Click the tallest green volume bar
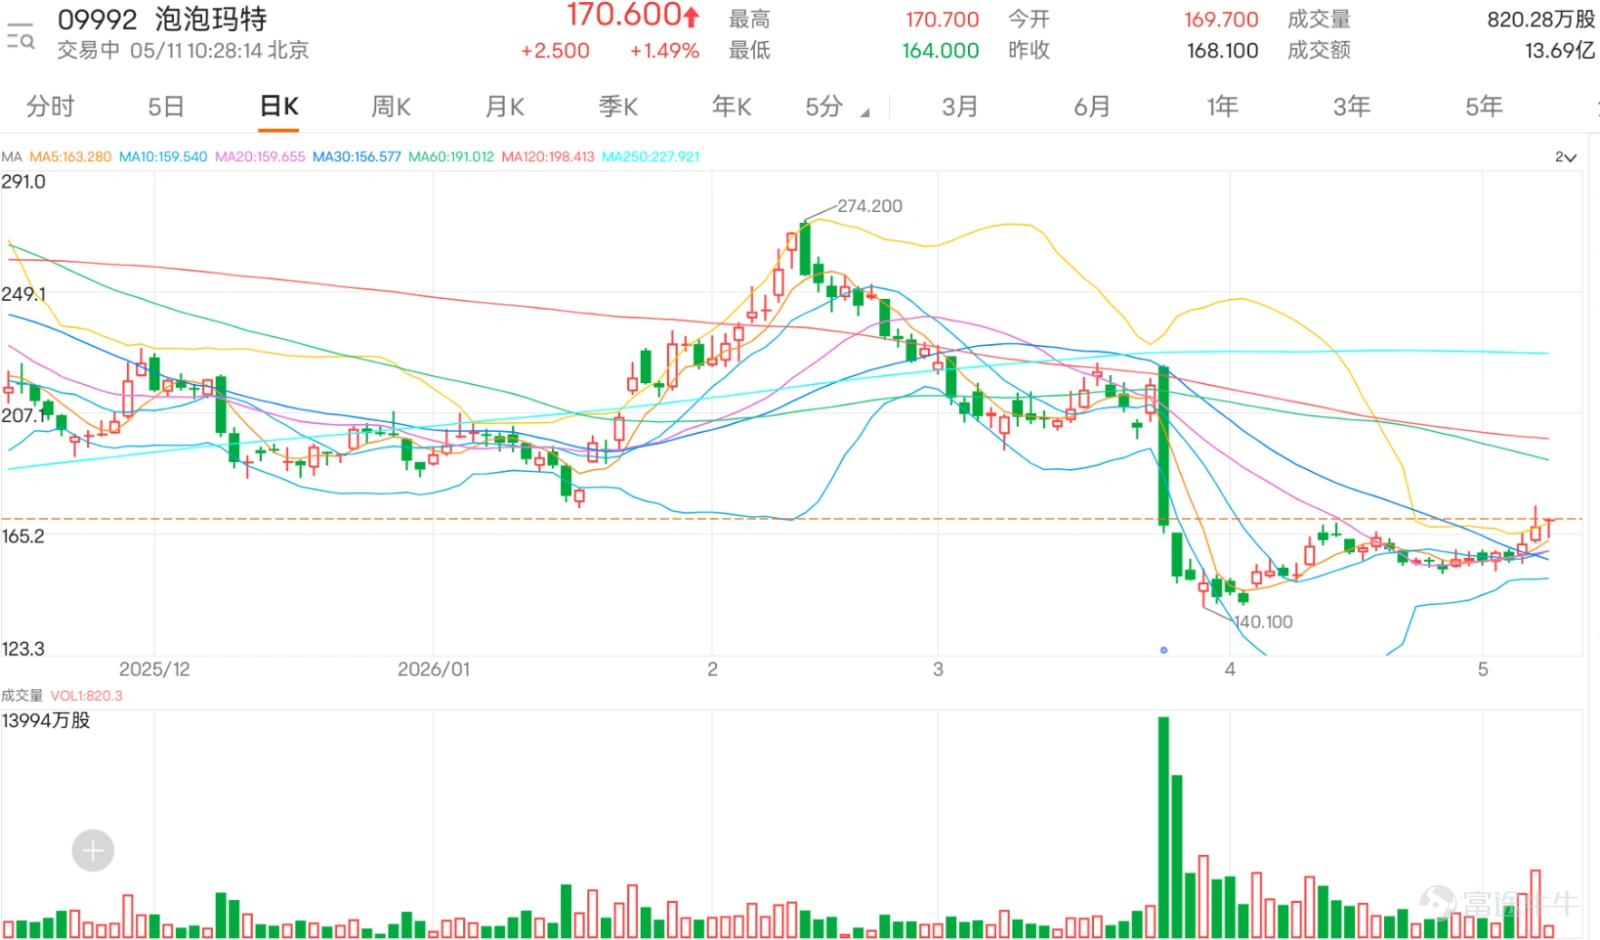 coord(1163,827)
